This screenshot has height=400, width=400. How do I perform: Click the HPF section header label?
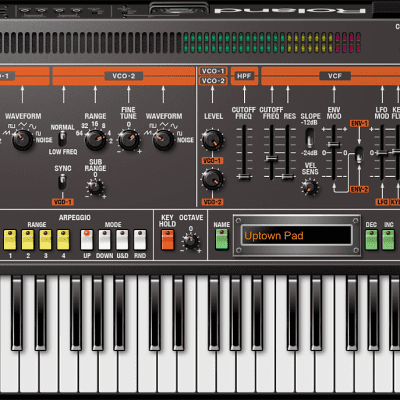(x=244, y=76)
